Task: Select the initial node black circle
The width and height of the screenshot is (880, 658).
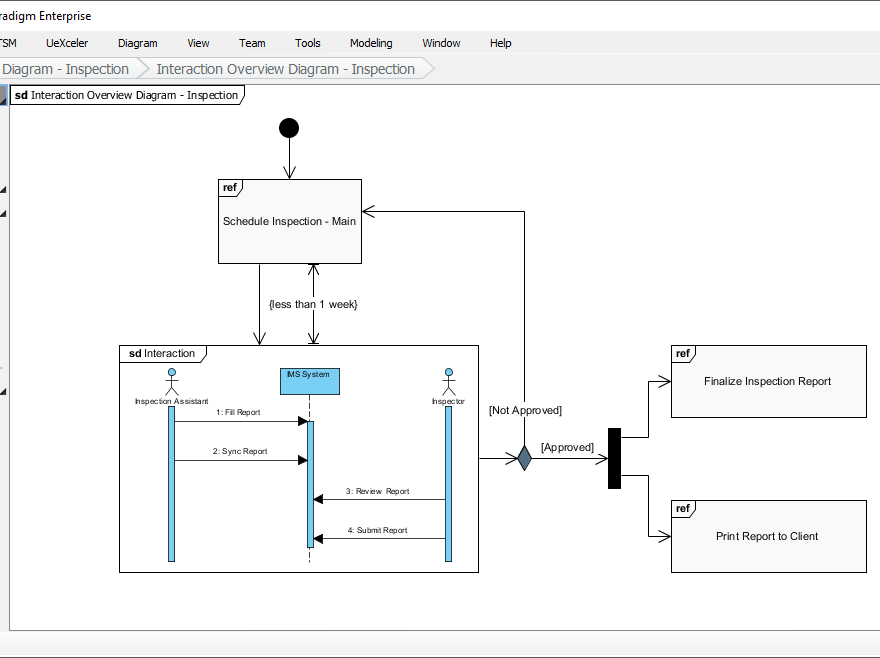Action: point(289,127)
